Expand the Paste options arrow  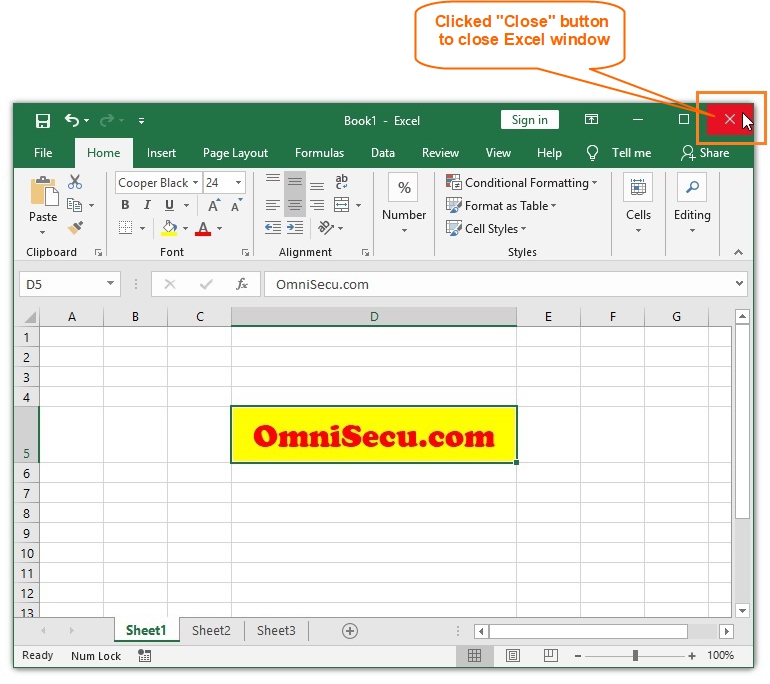(42, 232)
